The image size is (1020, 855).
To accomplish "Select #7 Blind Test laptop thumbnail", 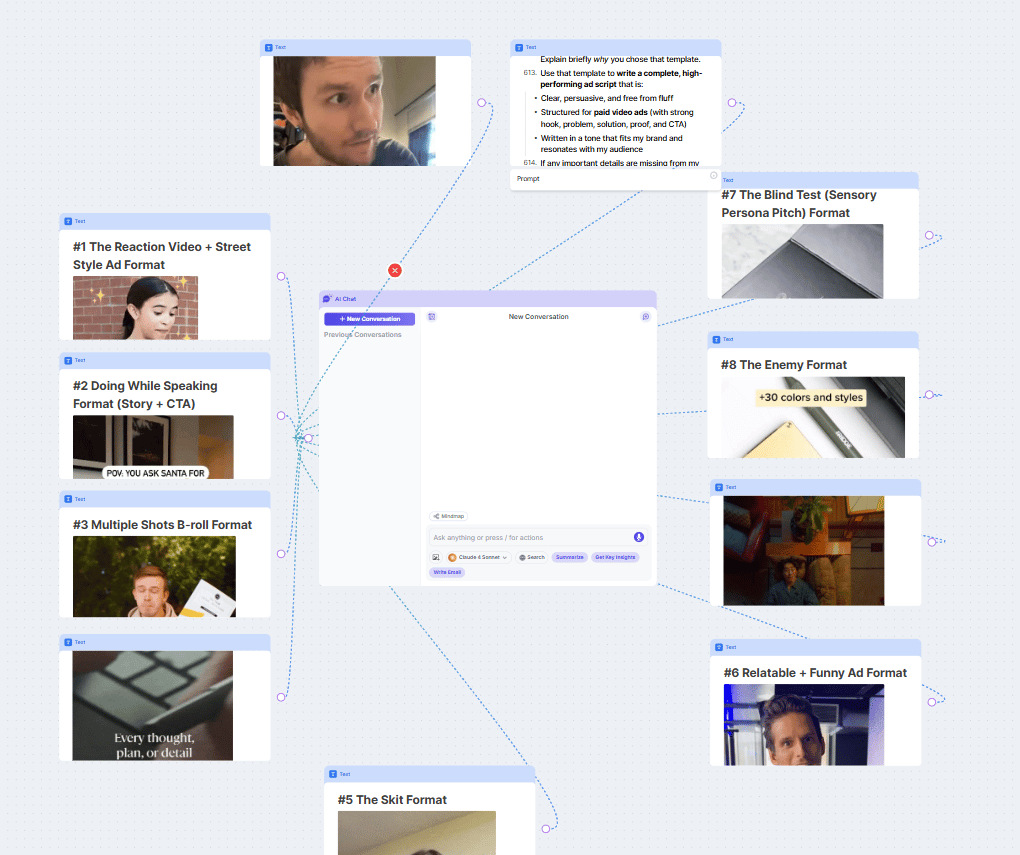I will [802, 262].
